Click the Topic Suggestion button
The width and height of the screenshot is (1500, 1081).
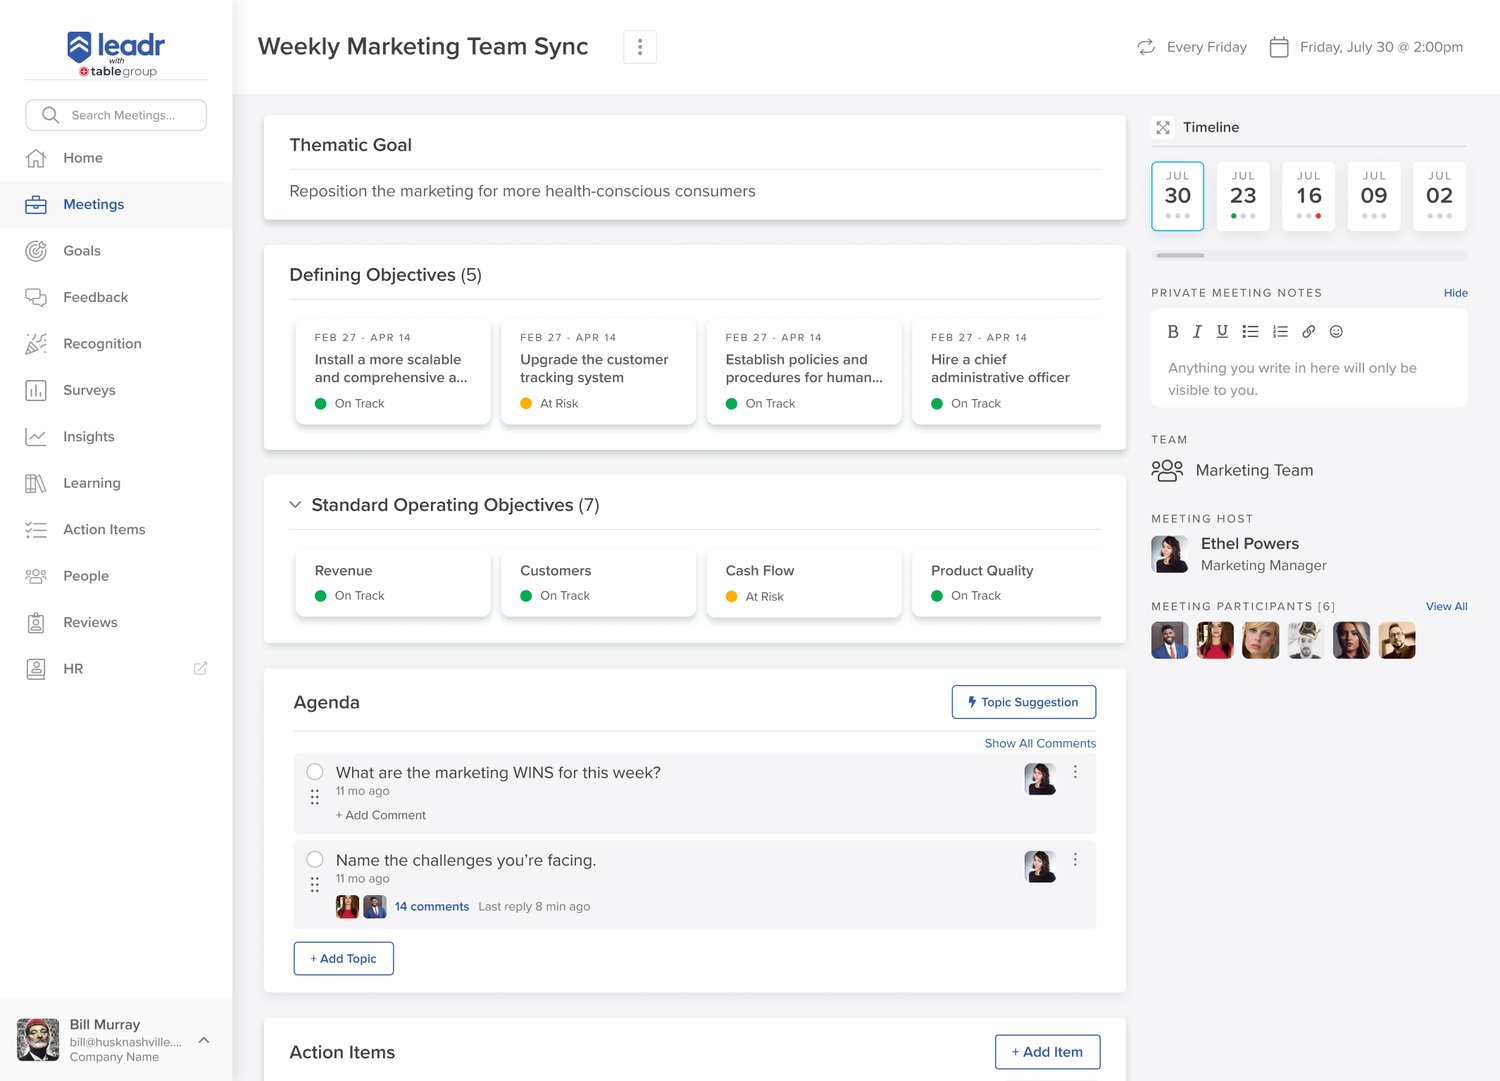pyautogui.click(x=1023, y=702)
